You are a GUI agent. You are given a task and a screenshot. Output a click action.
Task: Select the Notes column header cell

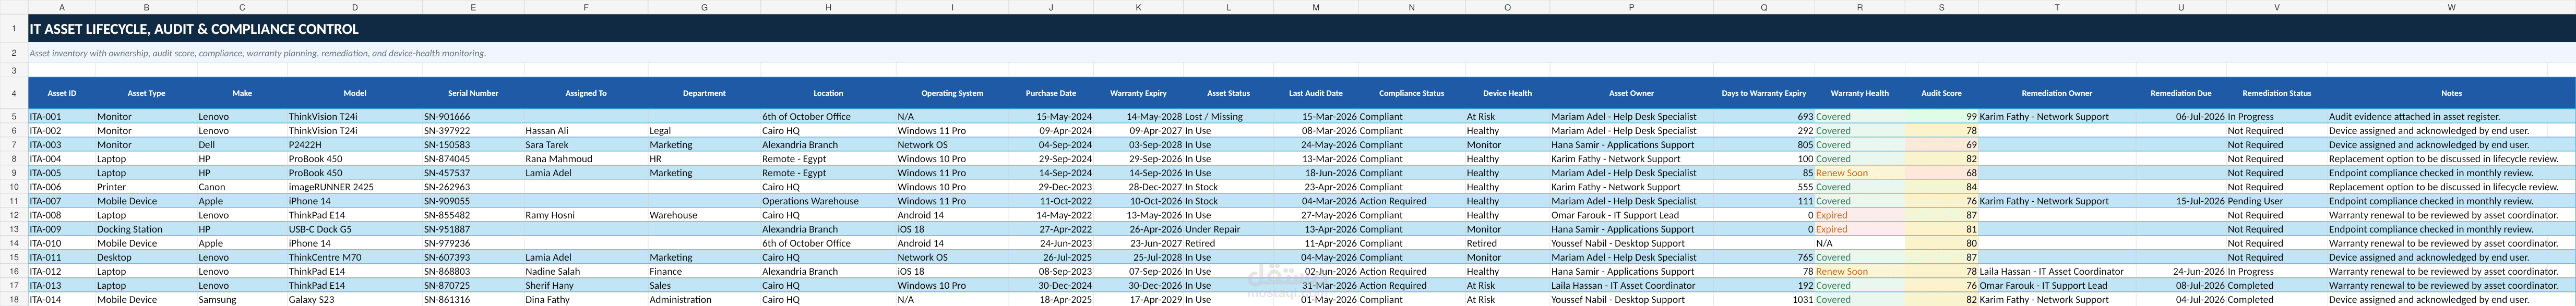point(2450,93)
